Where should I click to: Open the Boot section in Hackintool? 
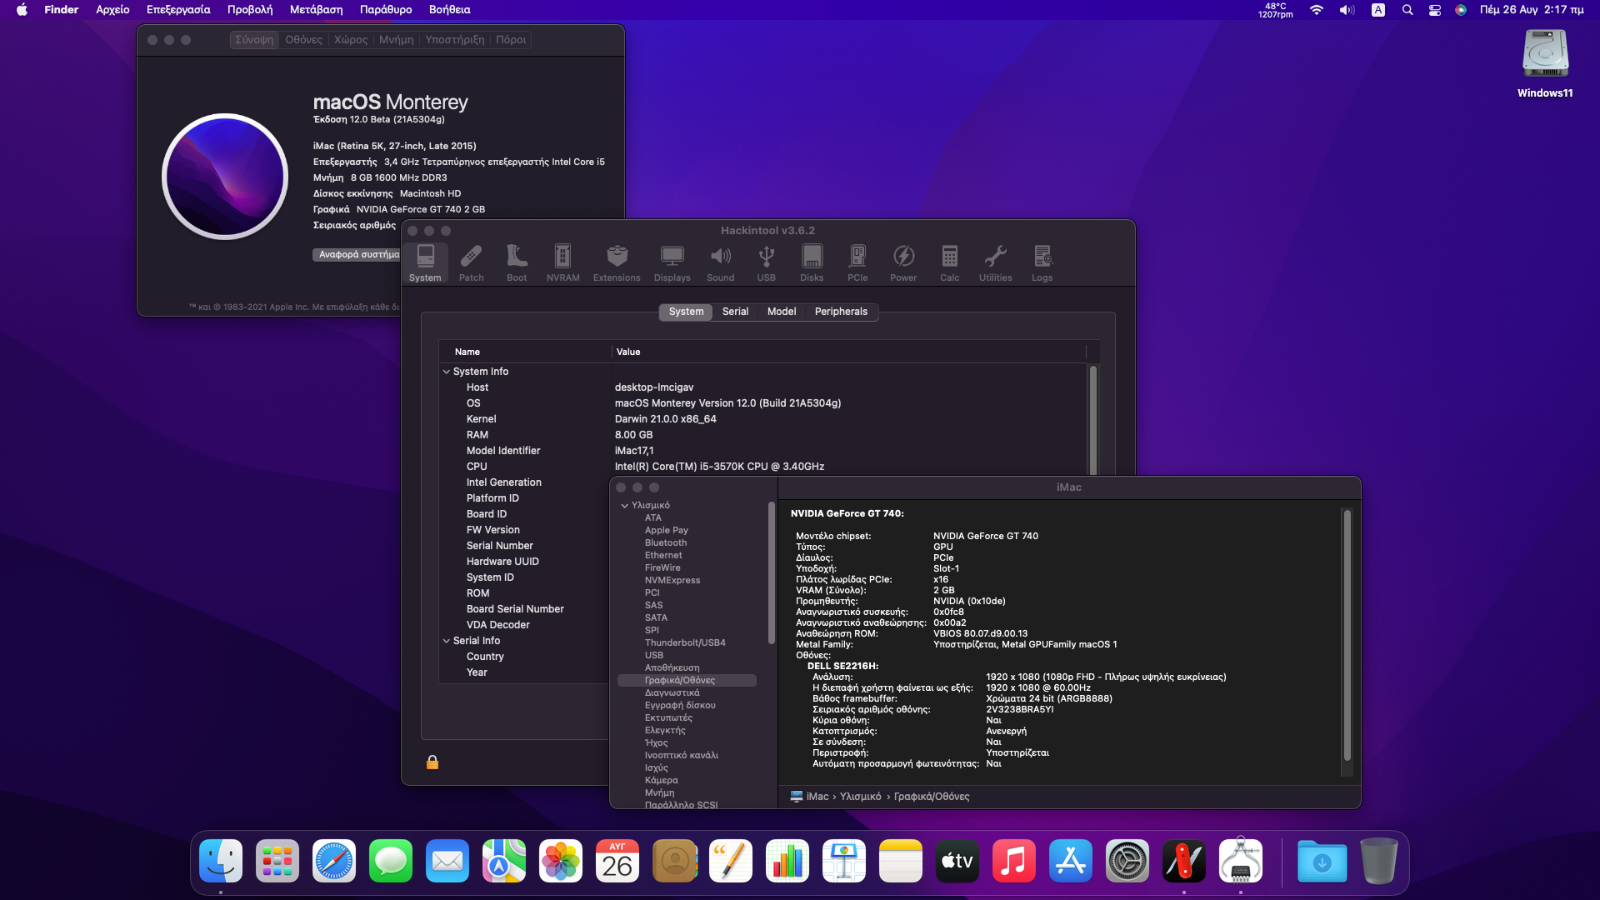(516, 263)
